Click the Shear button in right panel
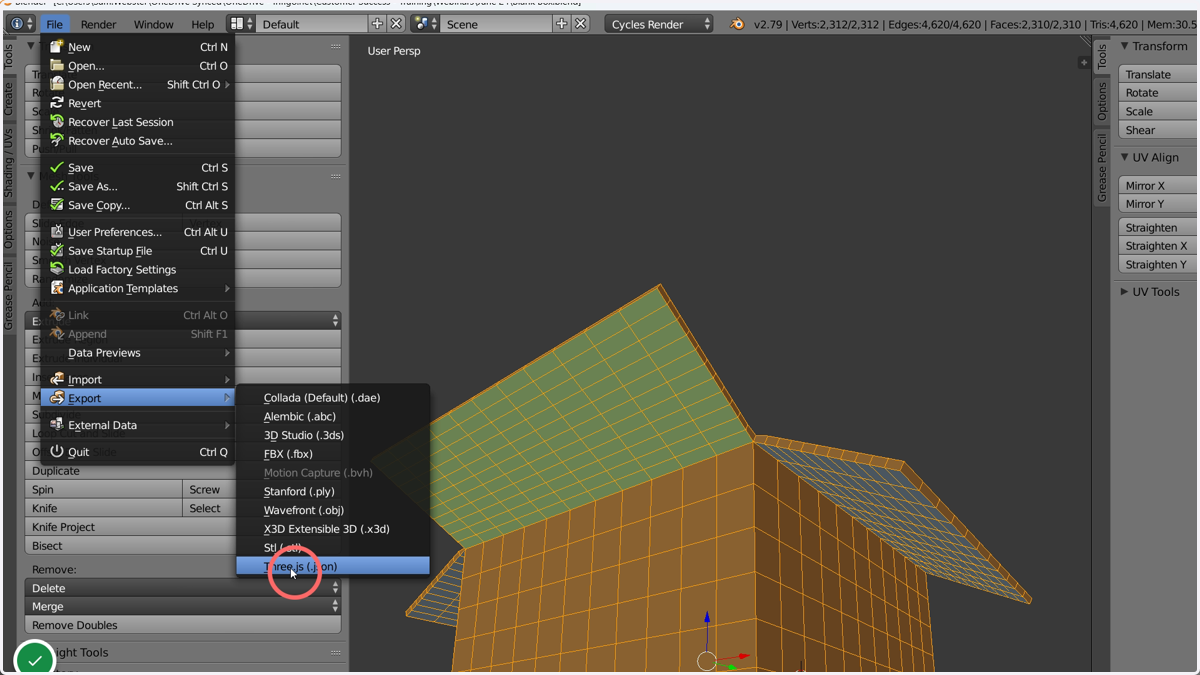The image size is (1200, 675). point(1158,130)
